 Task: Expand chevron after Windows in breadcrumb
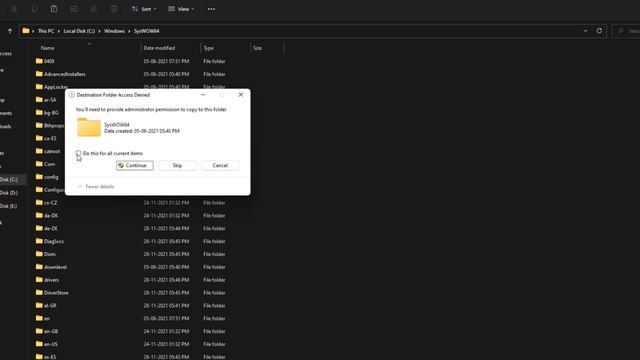coord(129,31)
